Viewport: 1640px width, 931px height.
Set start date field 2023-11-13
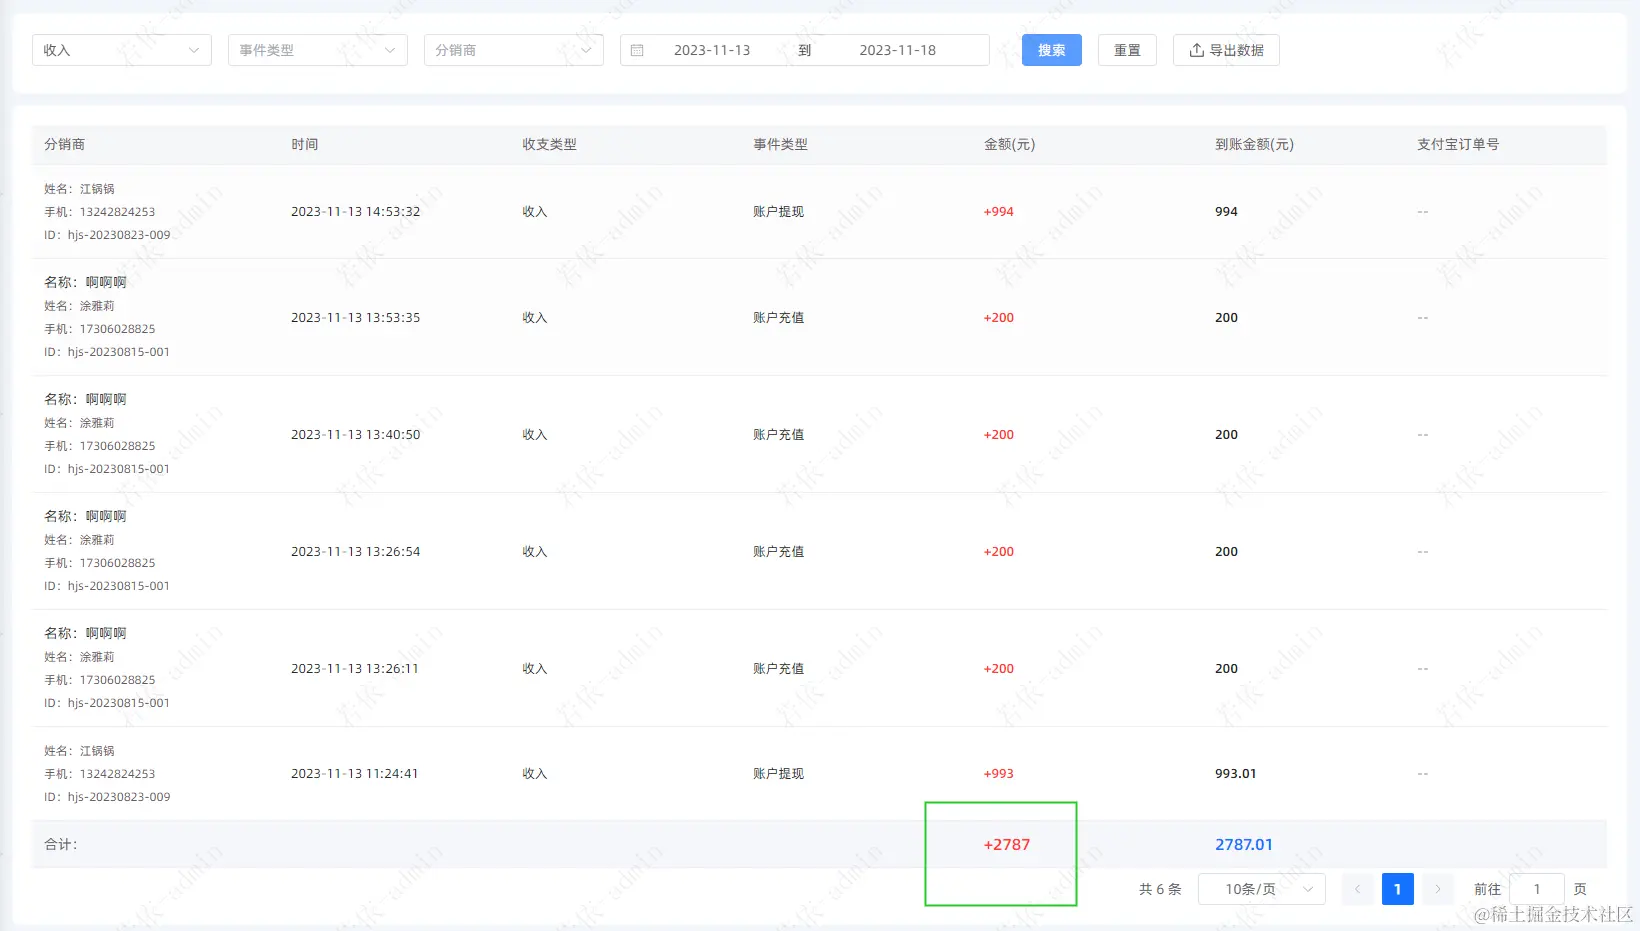coord(712,50)
